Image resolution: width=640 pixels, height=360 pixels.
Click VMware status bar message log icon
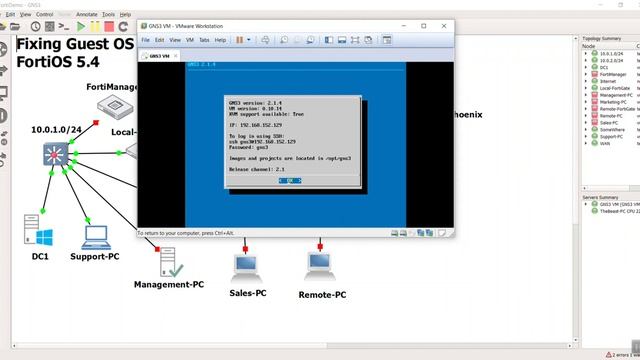(442, 233)
